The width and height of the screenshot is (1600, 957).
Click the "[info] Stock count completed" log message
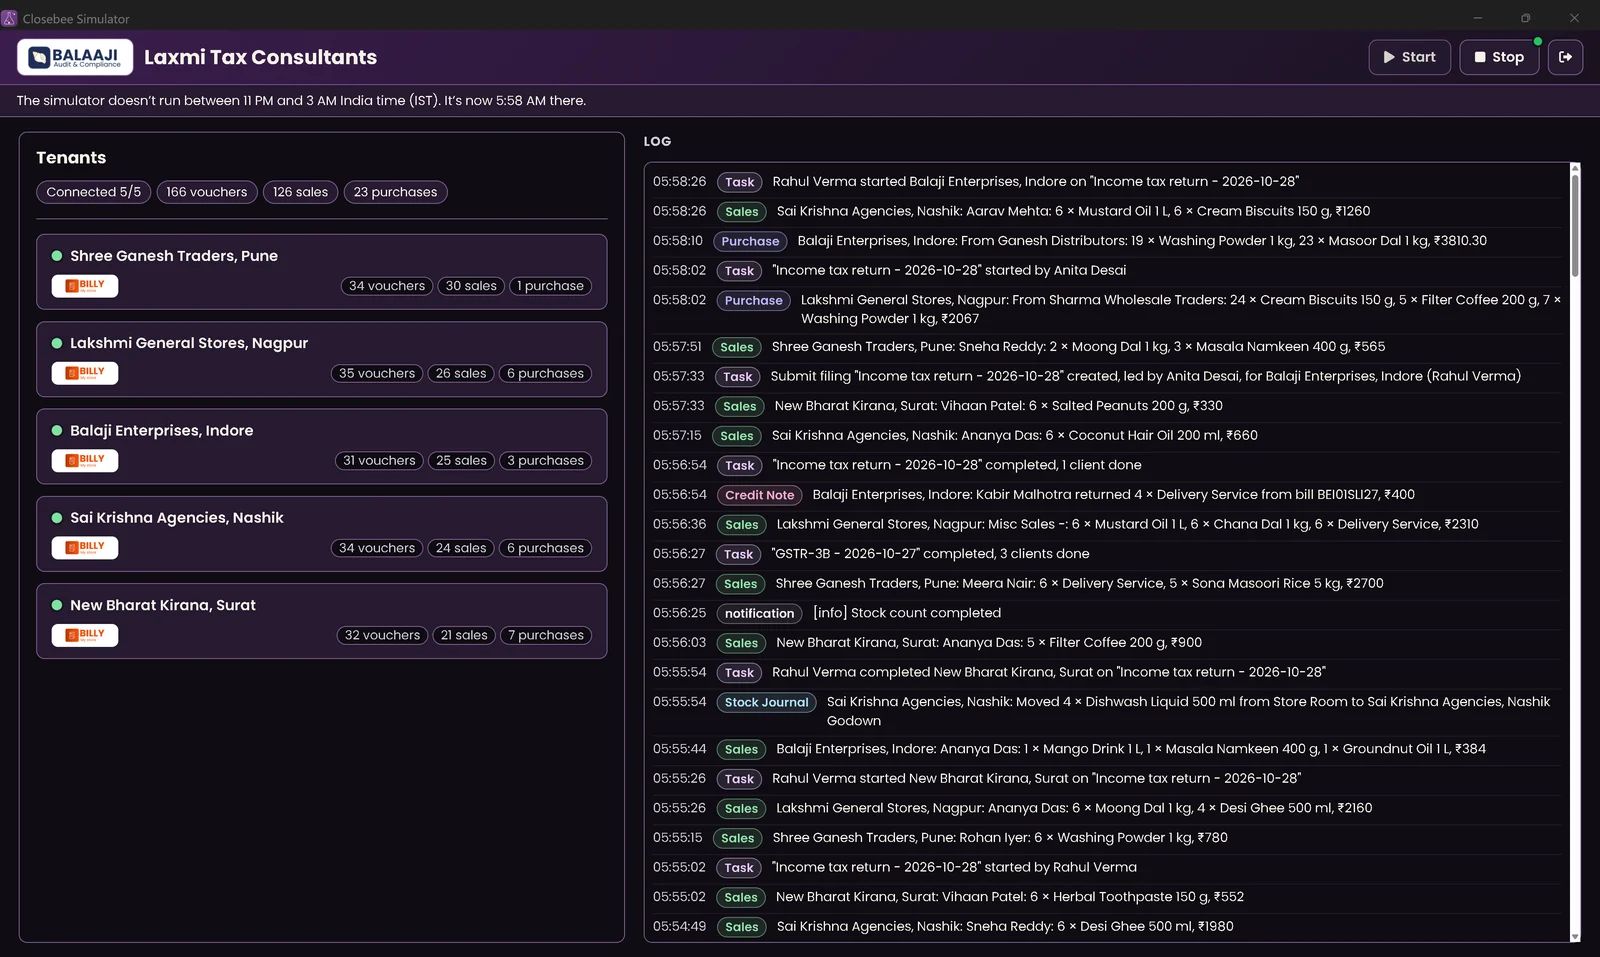(907, 613)
